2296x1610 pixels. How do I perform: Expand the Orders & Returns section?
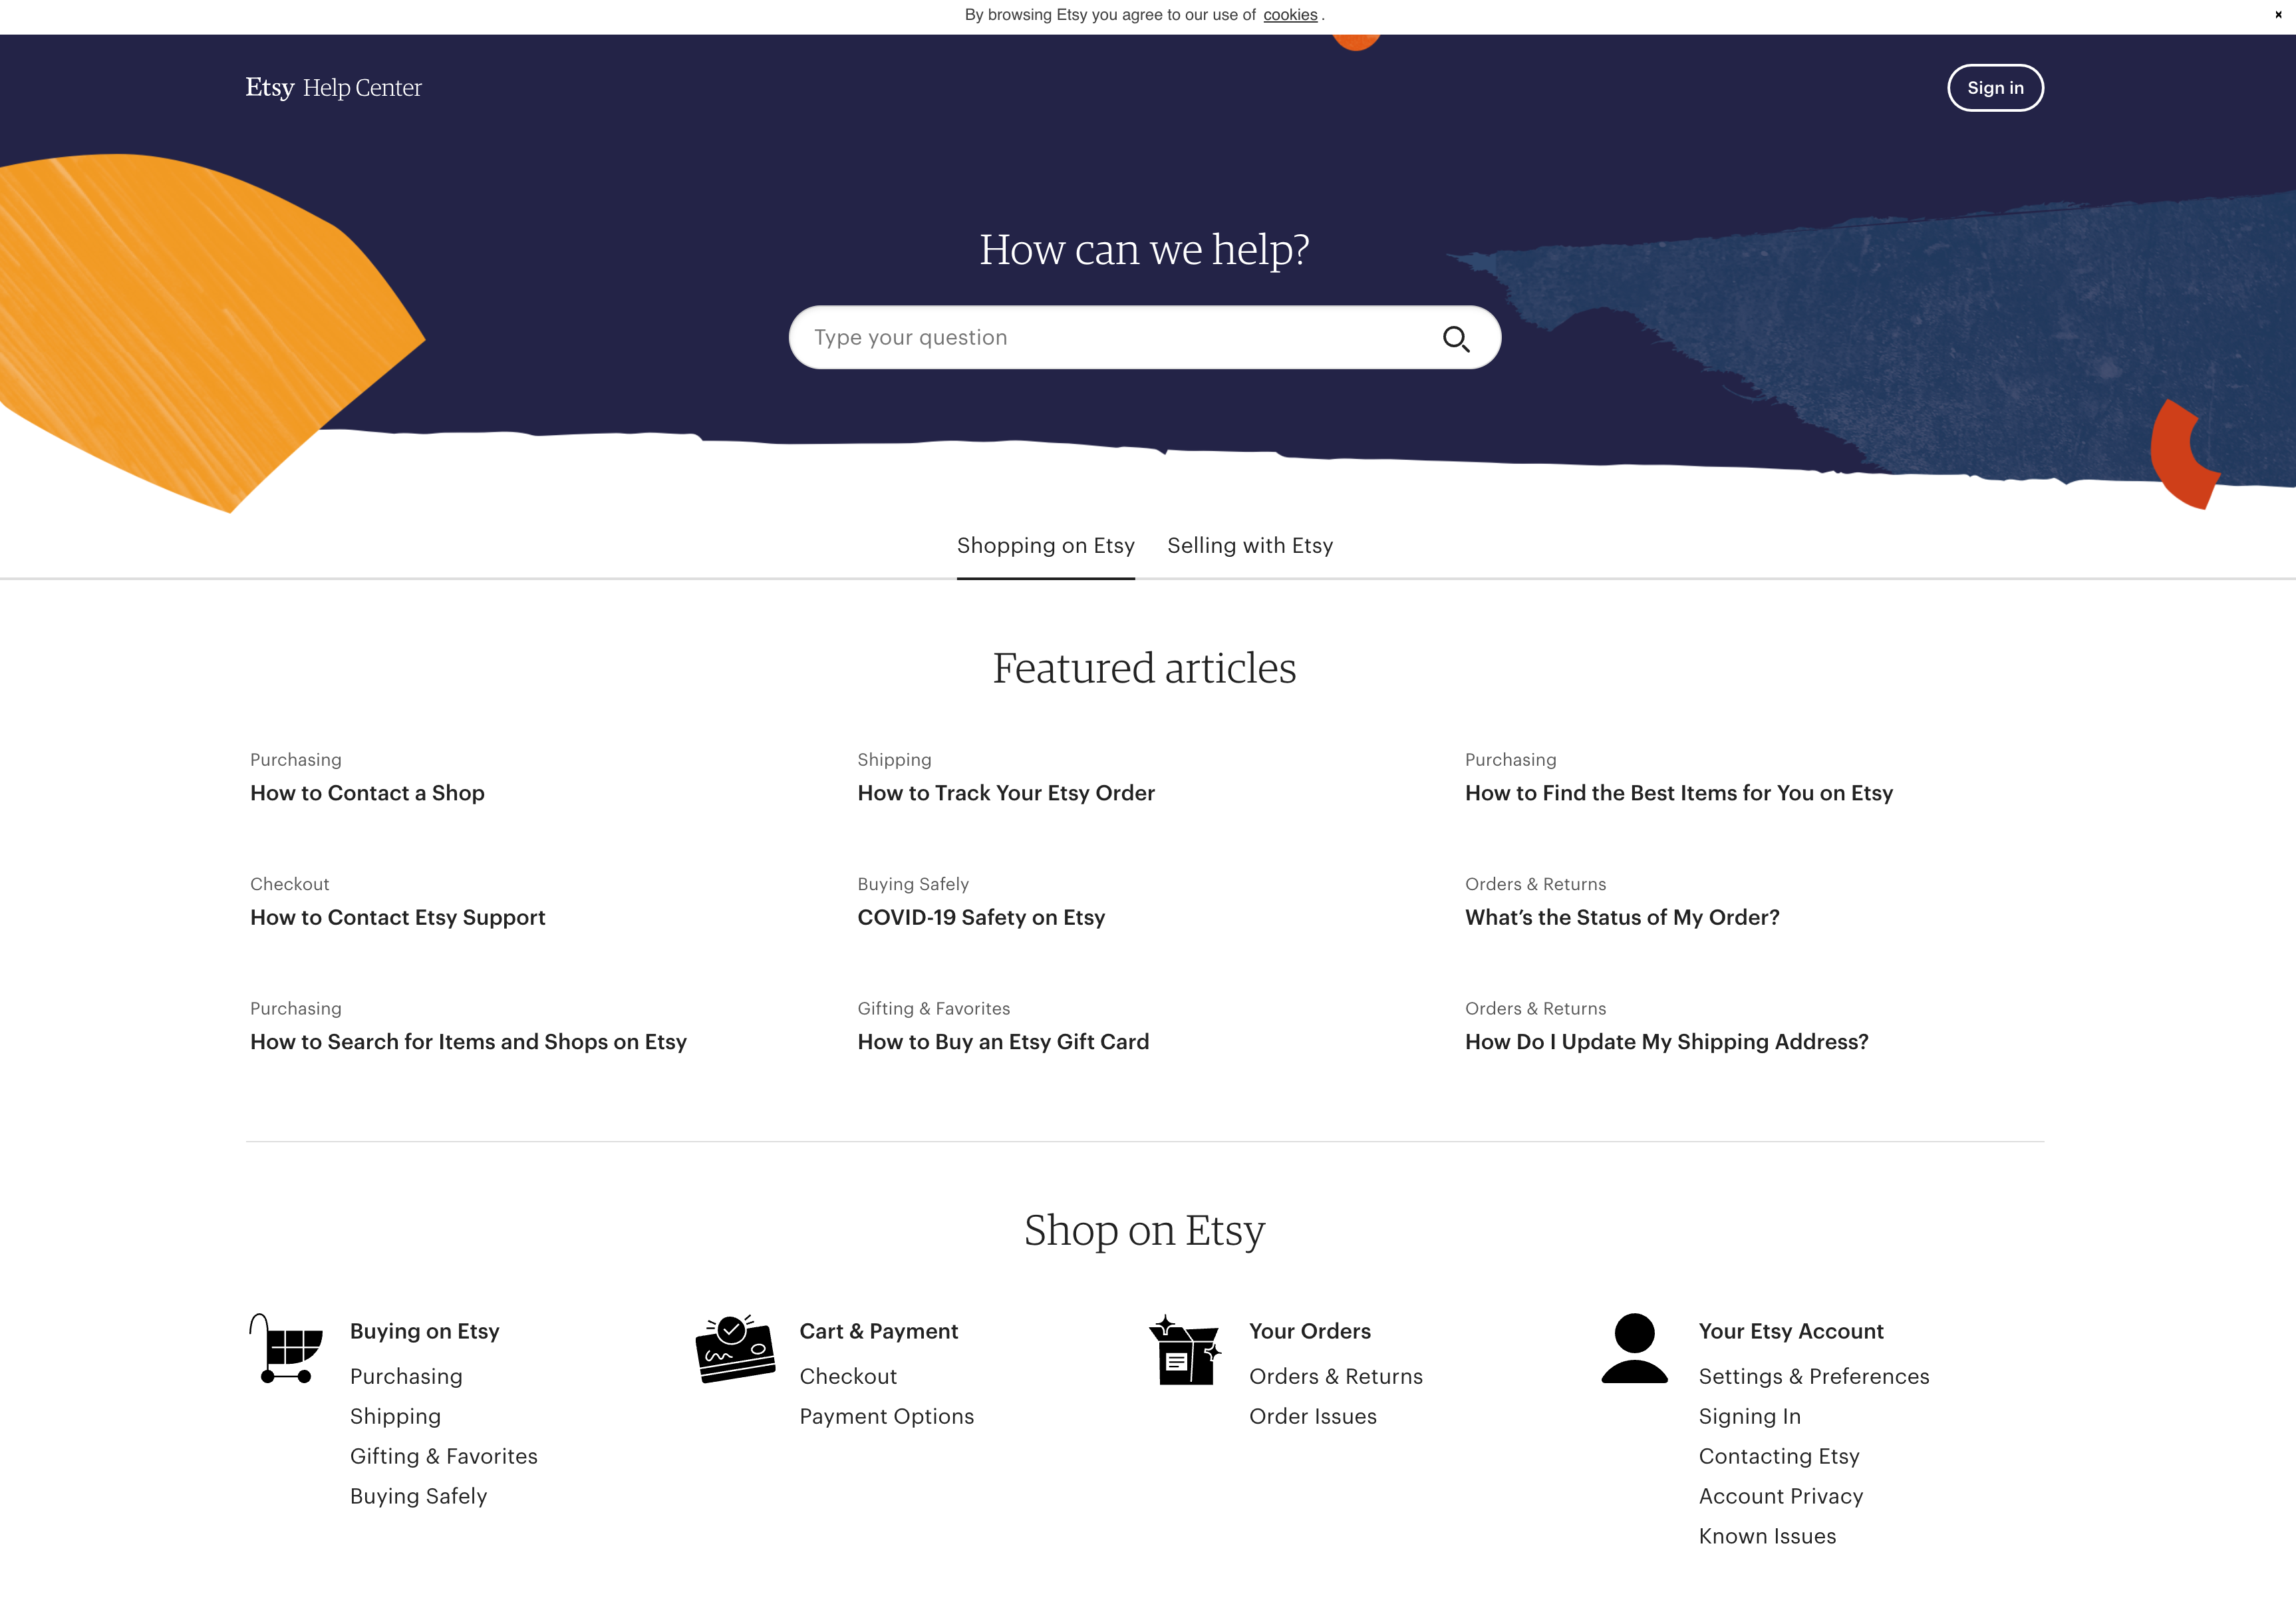click(1336, 1376)
